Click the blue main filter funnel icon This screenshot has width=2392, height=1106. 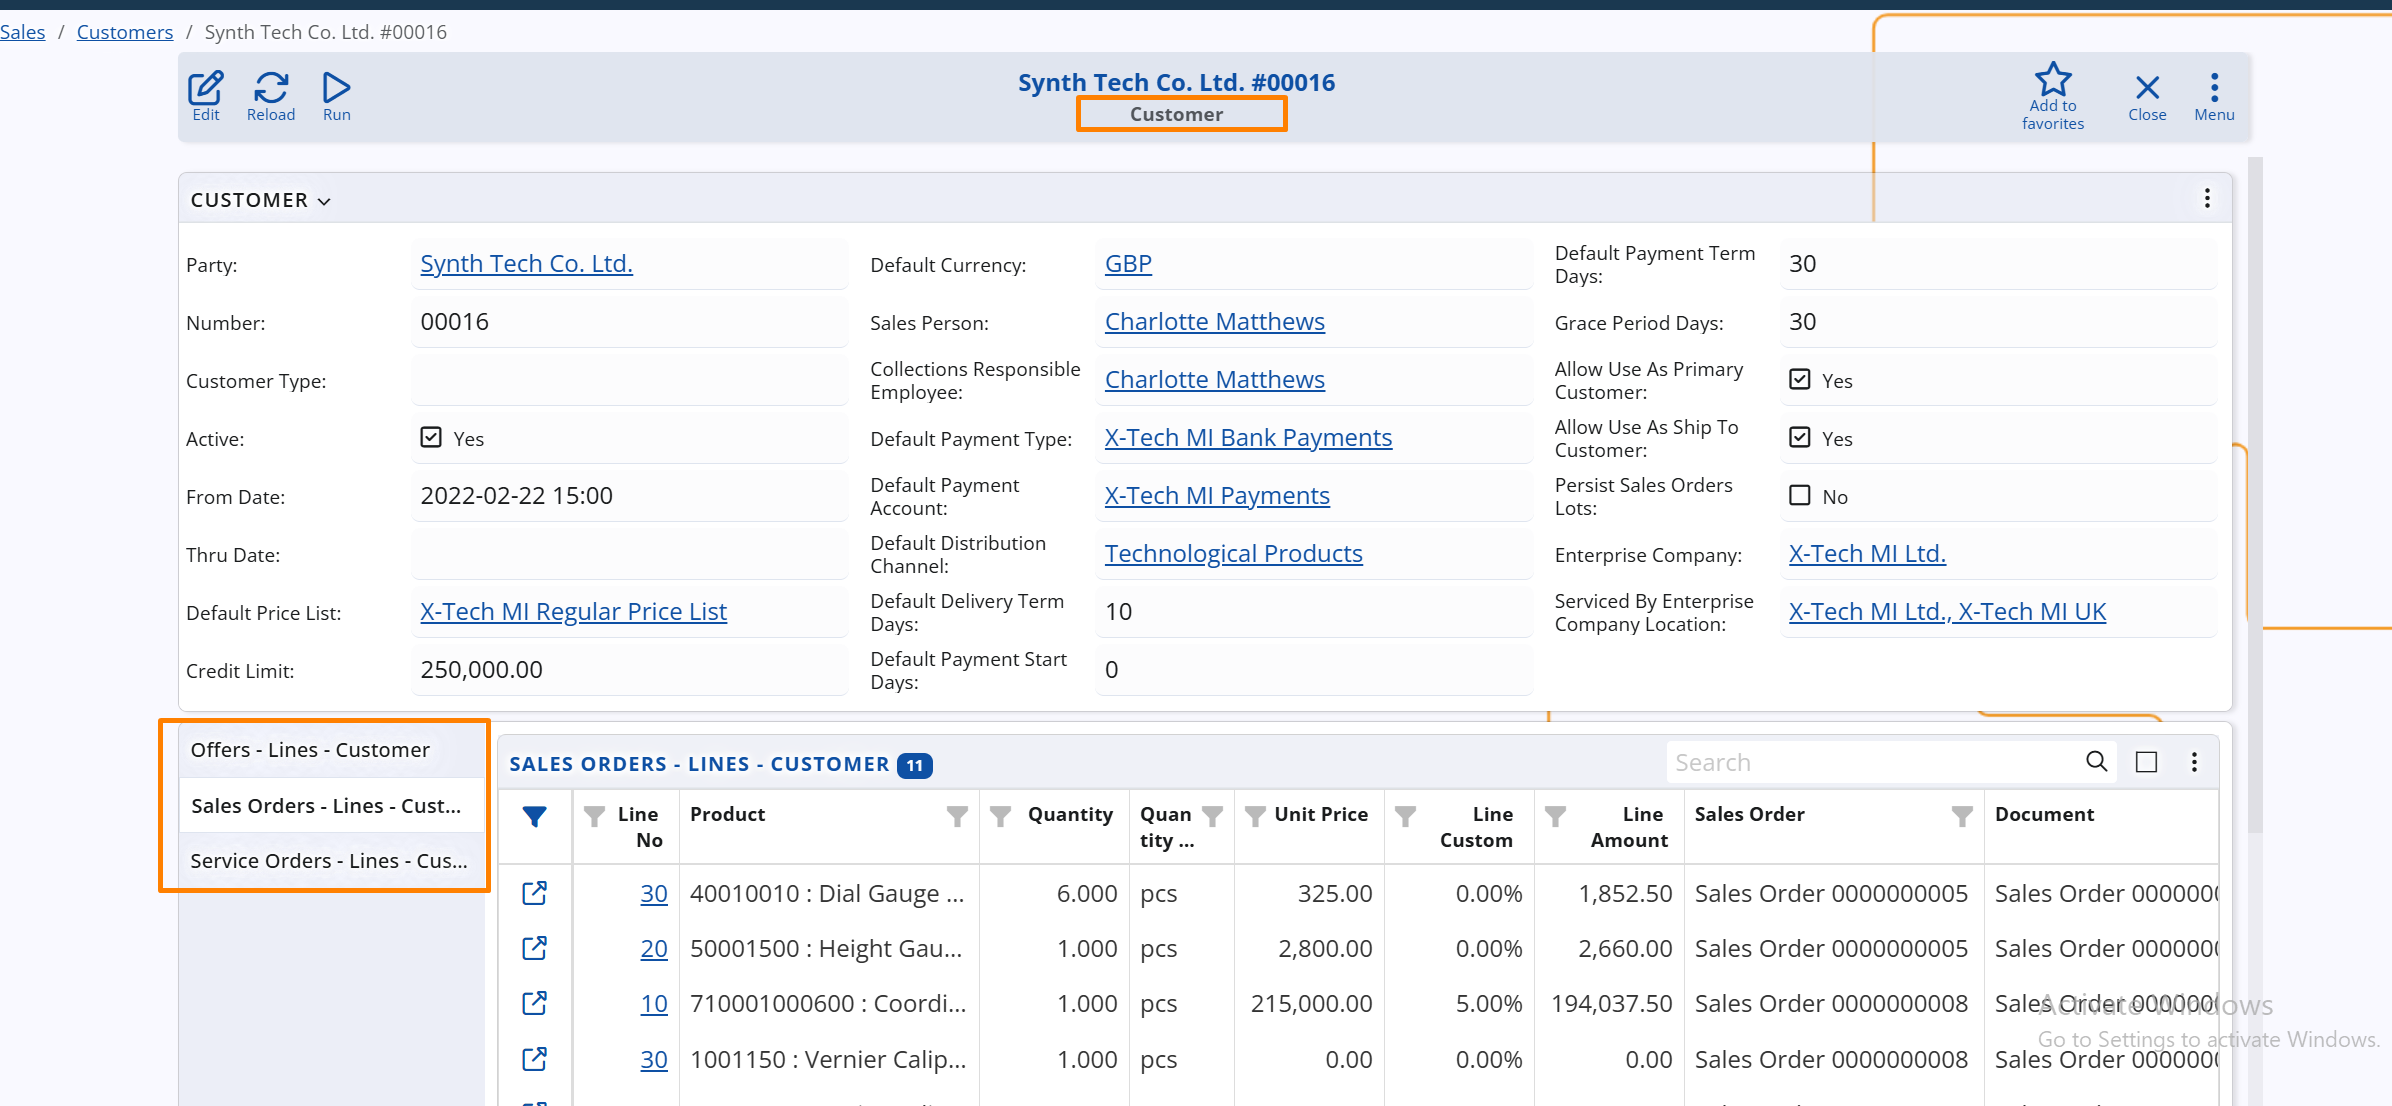click(535, 817)
